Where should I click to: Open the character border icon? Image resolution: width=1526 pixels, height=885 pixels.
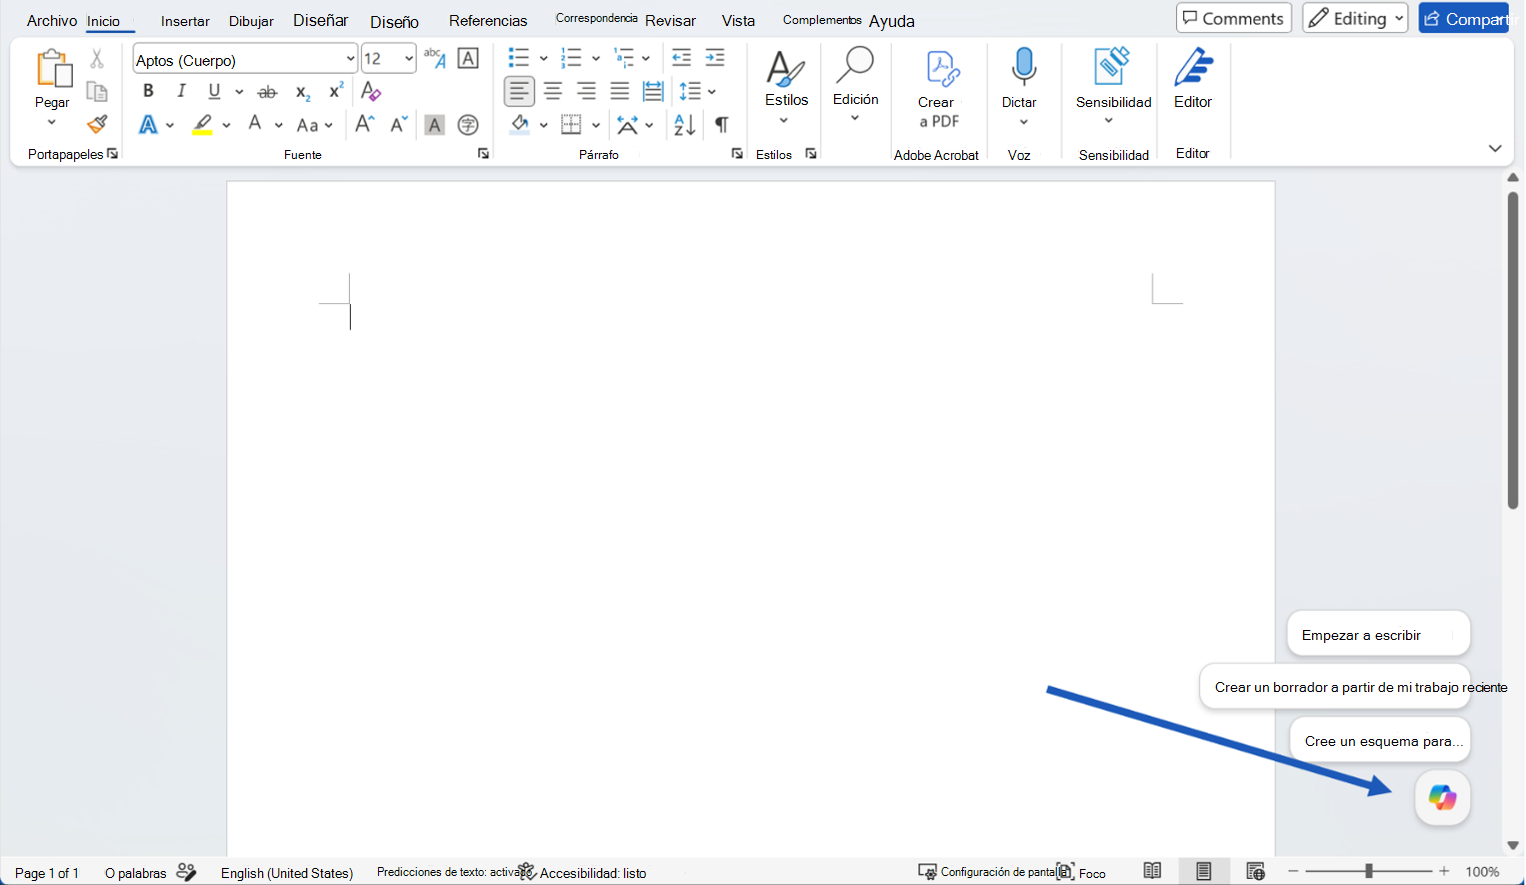pyautogui.click(x=468, y=58)
